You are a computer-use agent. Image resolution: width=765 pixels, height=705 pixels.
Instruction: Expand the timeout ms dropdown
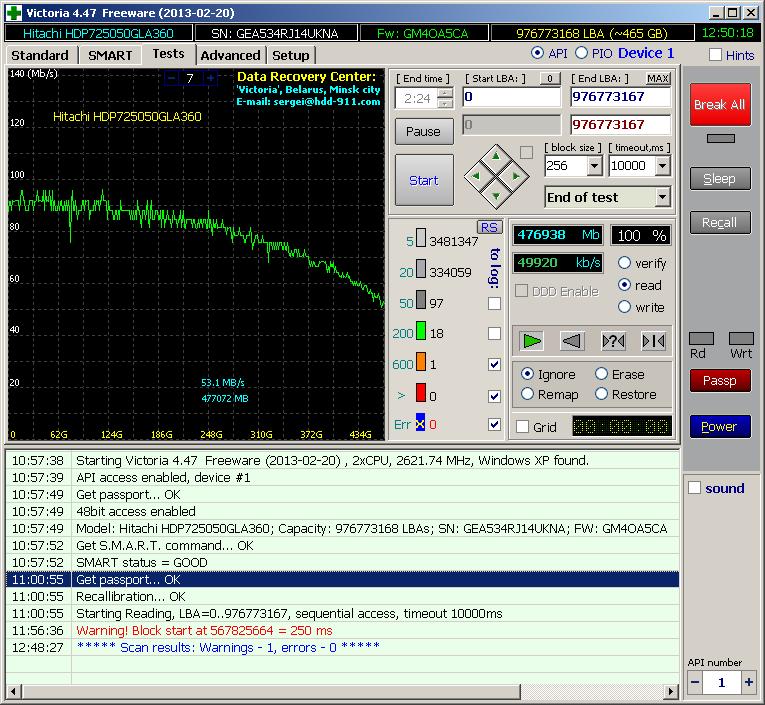tap(661, 166)
